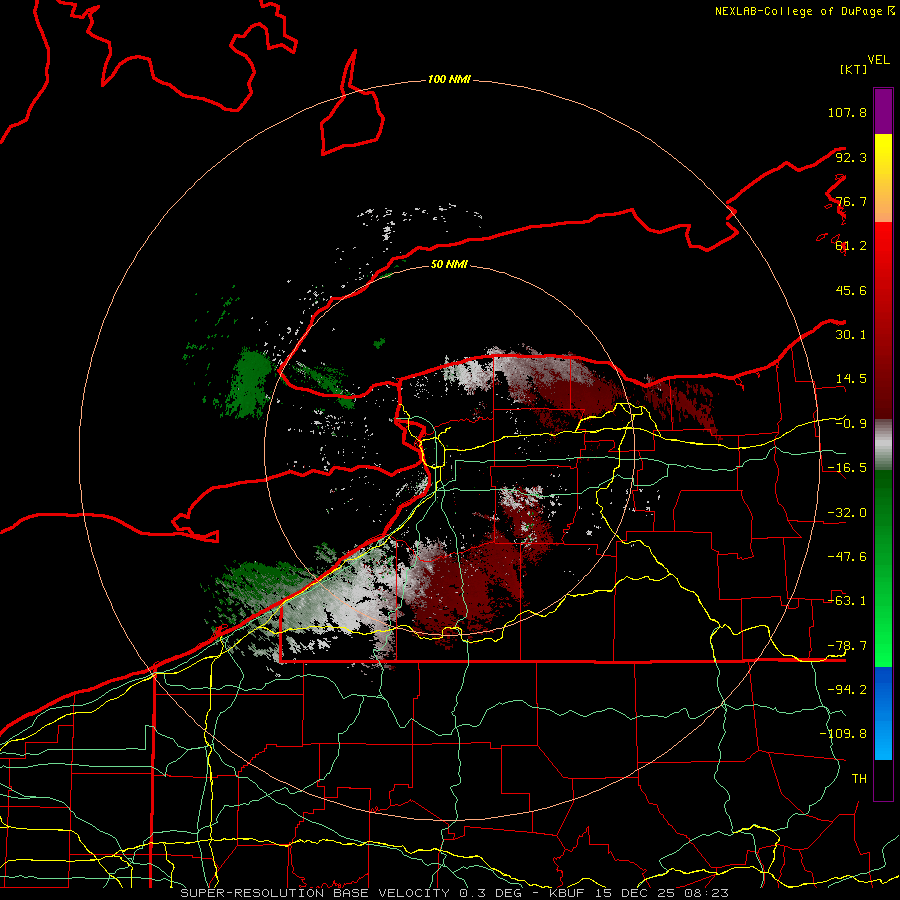The height and width of the screenshot is (900, 900).
Task: Click the gray near-zero segment of color bar
Action: [883, 445]
